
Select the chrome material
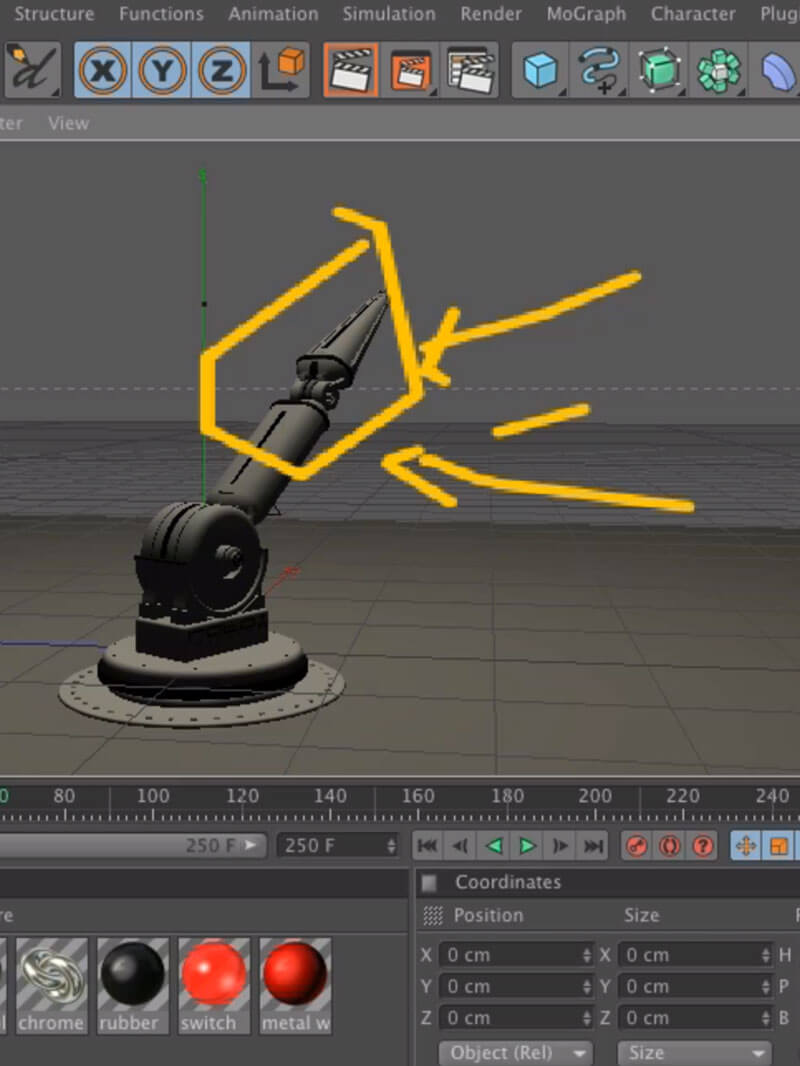point(52,986)
